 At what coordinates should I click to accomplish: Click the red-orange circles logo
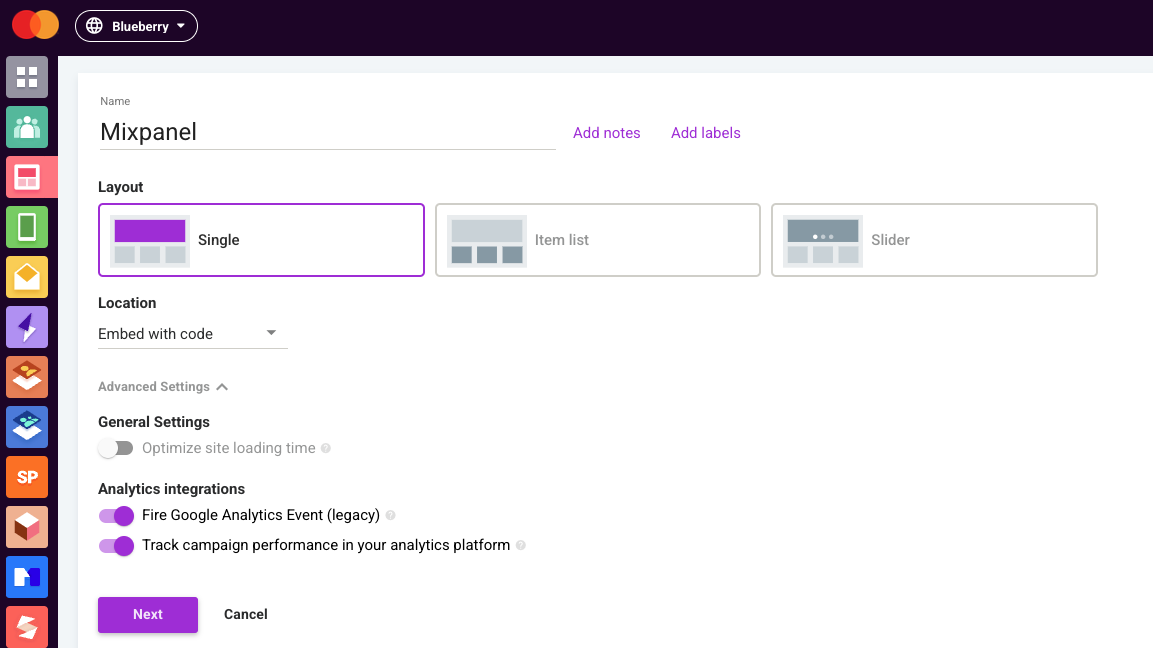click(x=35, y=25)
